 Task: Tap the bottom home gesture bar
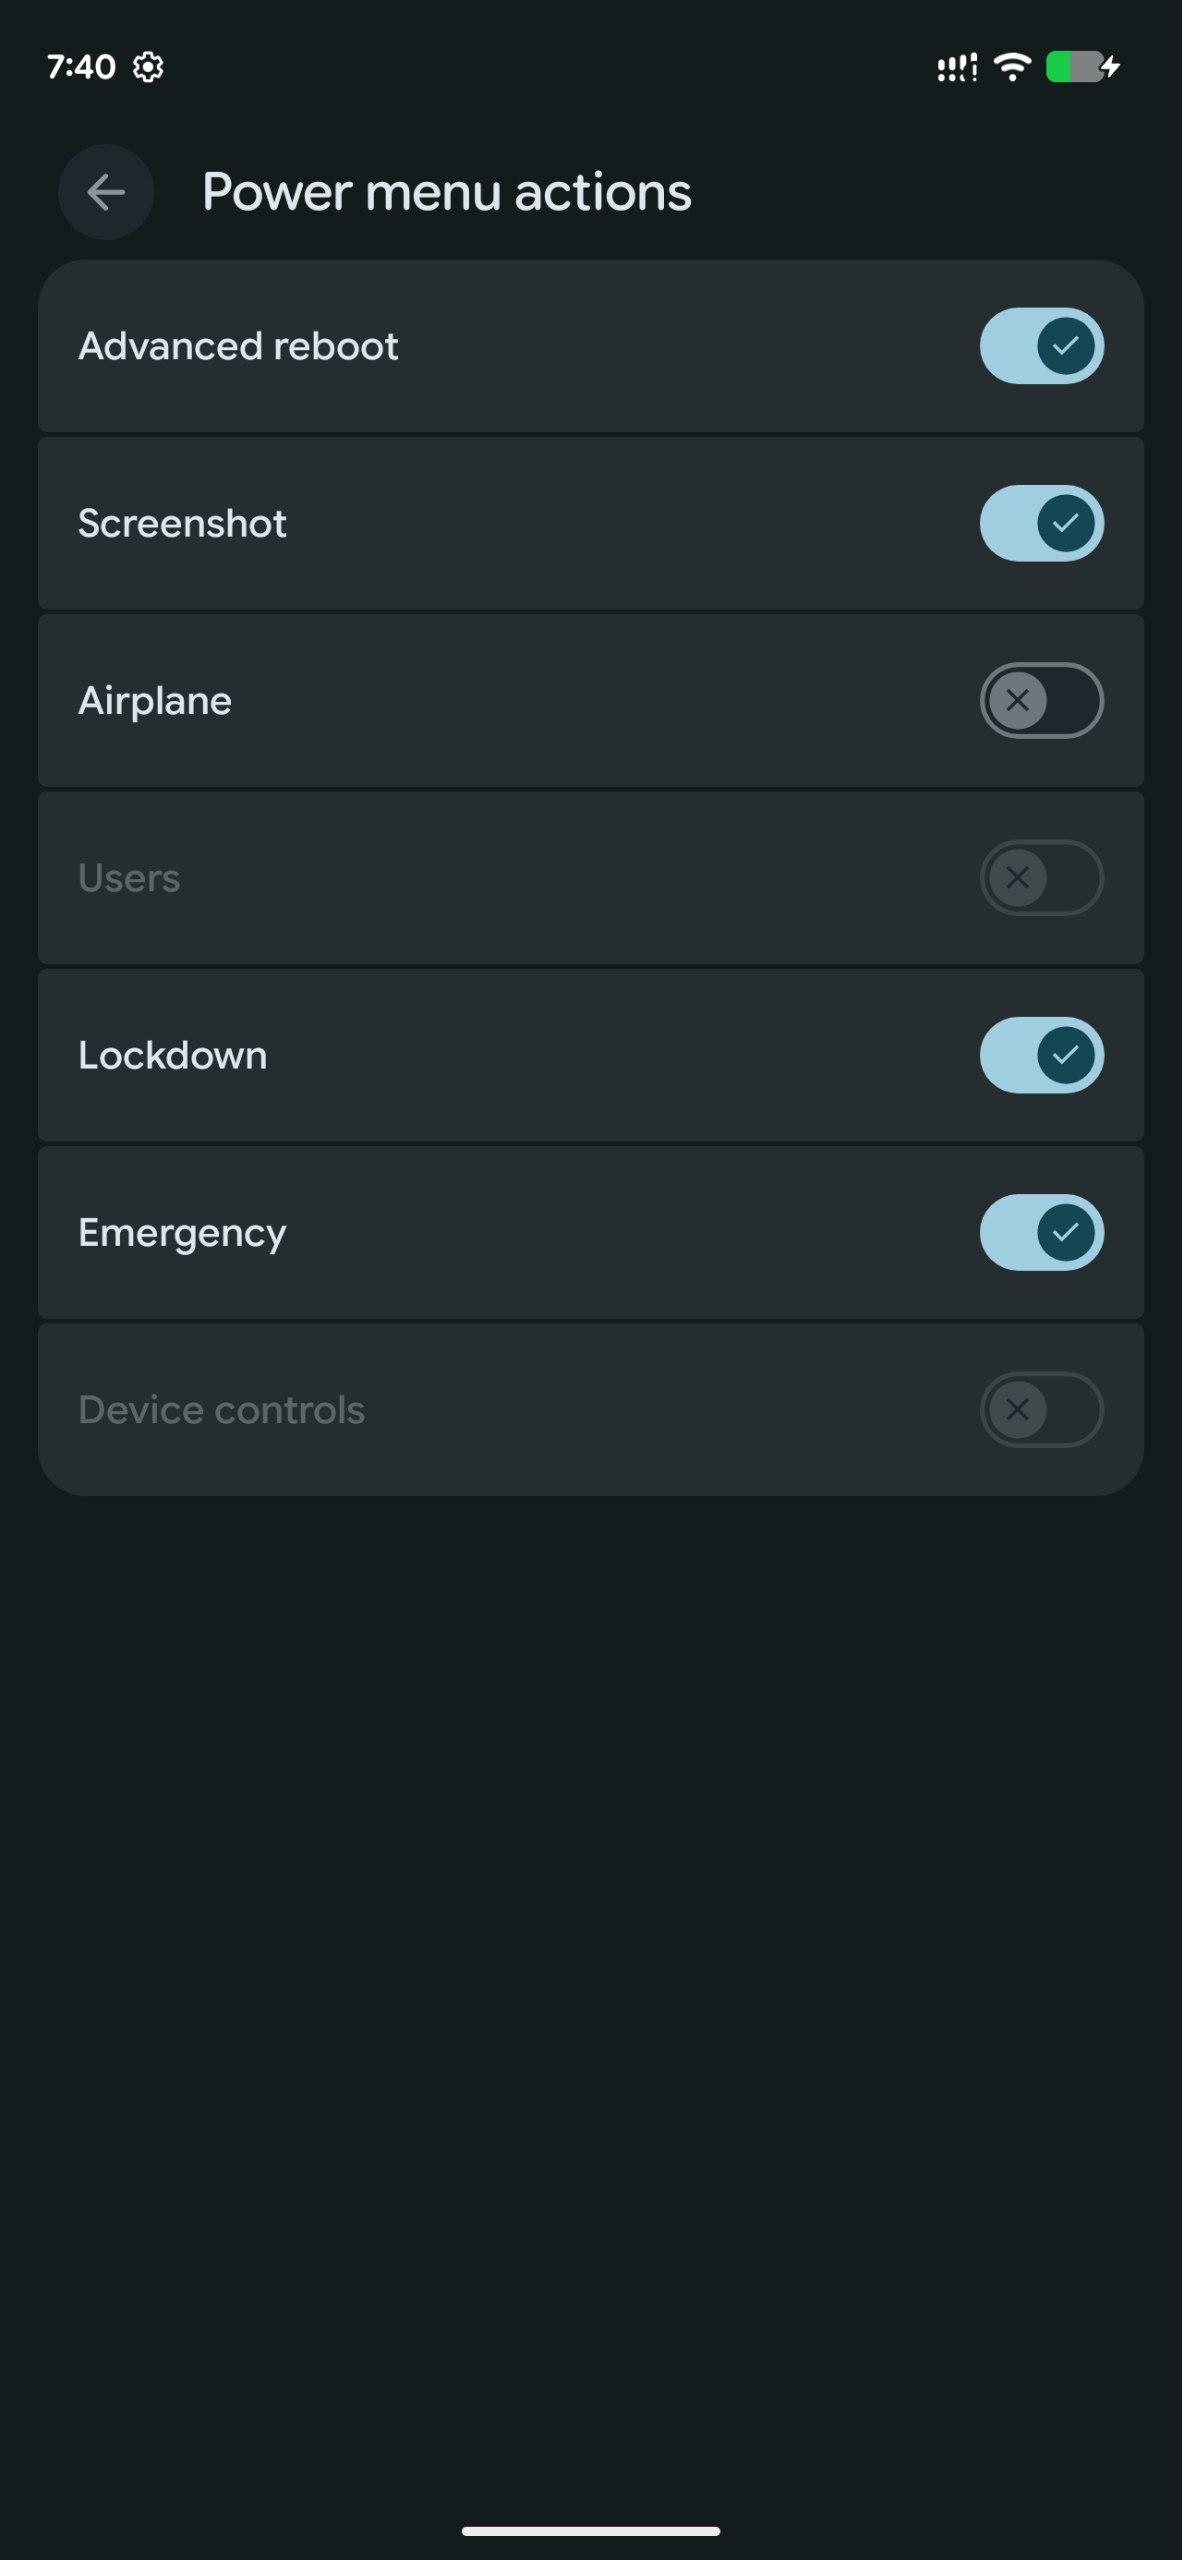[591, 2531]
